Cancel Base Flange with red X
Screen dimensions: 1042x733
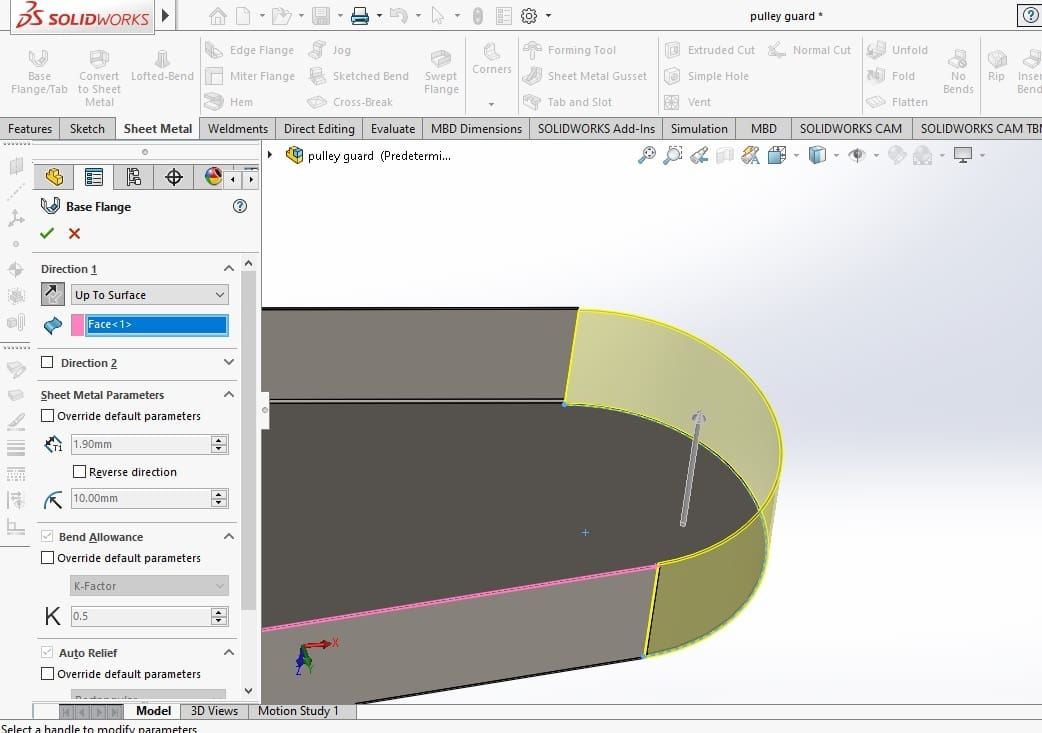coord(74,233)
